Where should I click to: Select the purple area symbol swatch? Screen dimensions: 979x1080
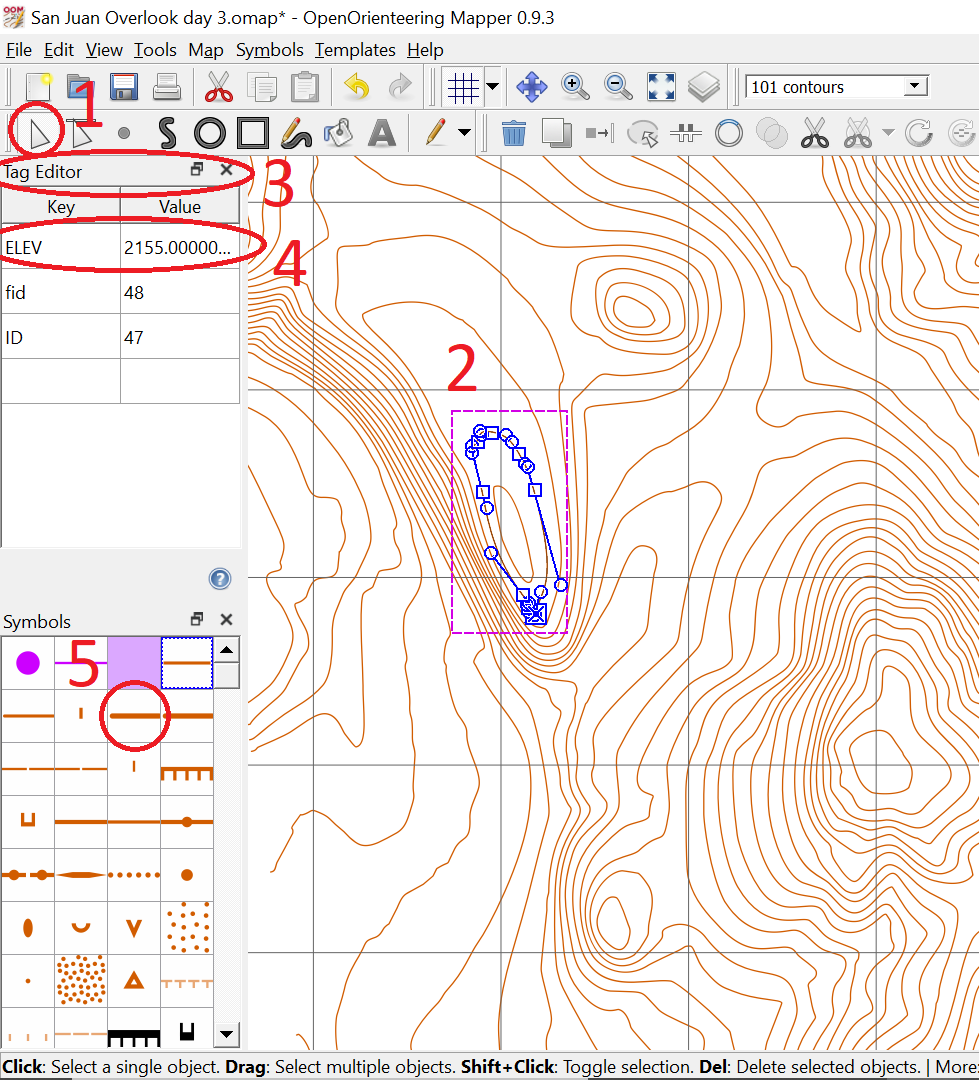point(133,662)
